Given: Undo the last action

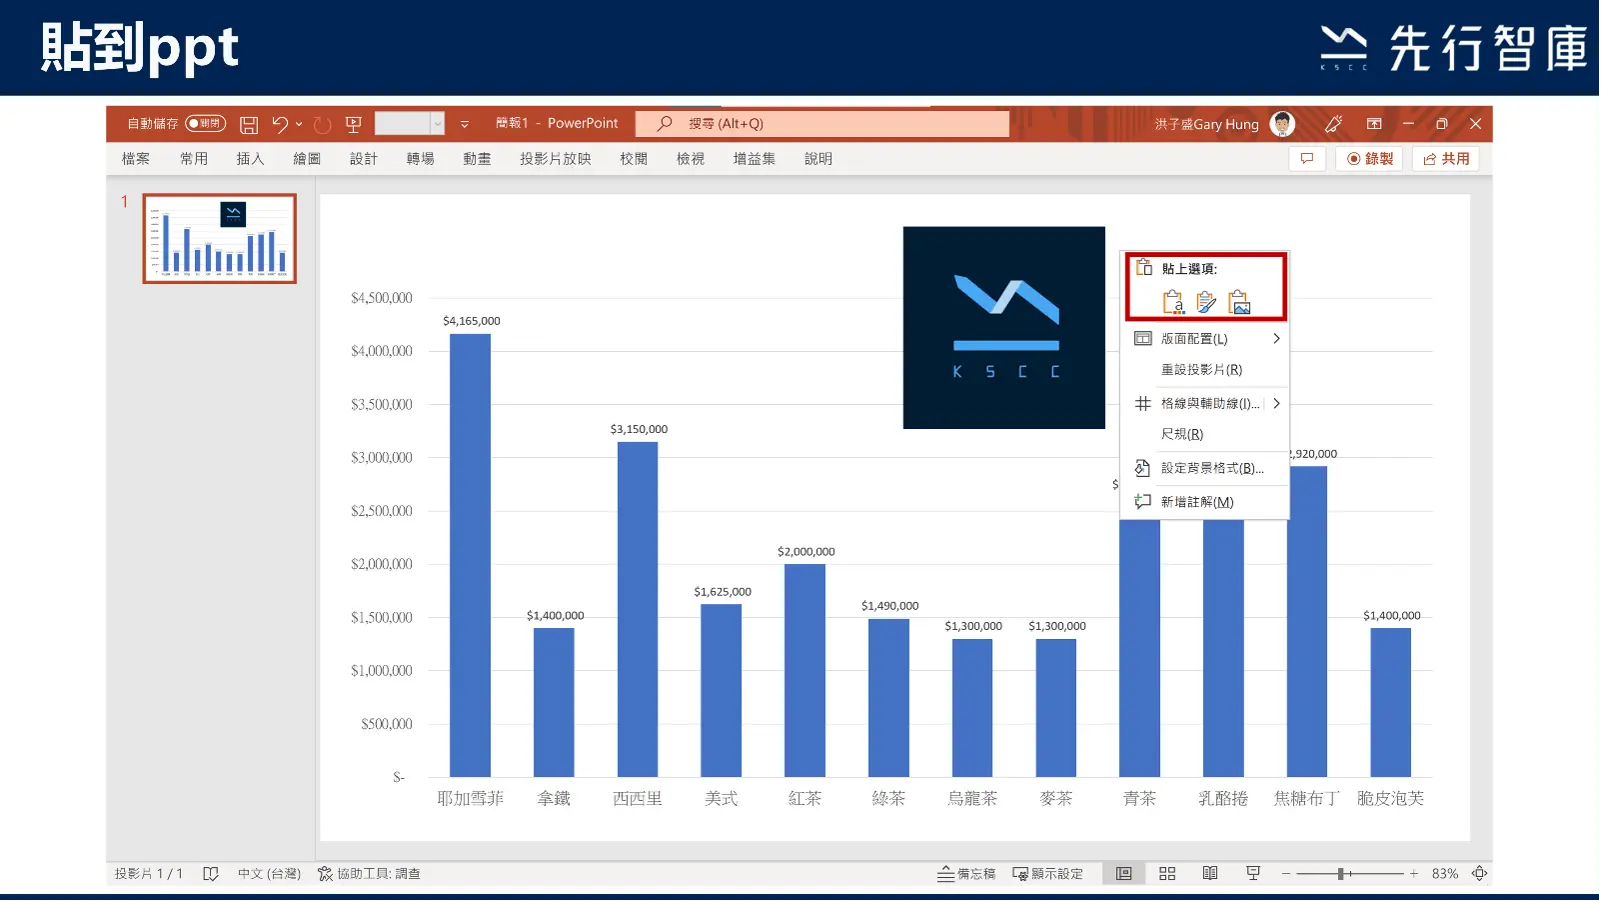Looking at the screenshot, I should [x=280, y=124].
